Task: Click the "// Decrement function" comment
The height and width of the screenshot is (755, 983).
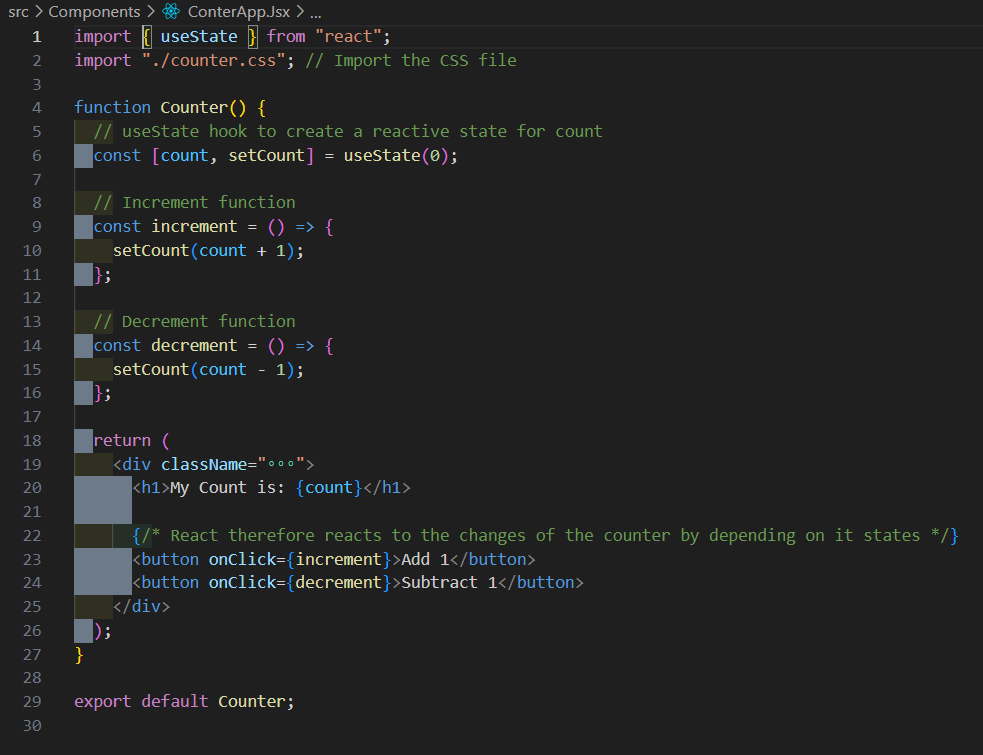Action: 194,321
